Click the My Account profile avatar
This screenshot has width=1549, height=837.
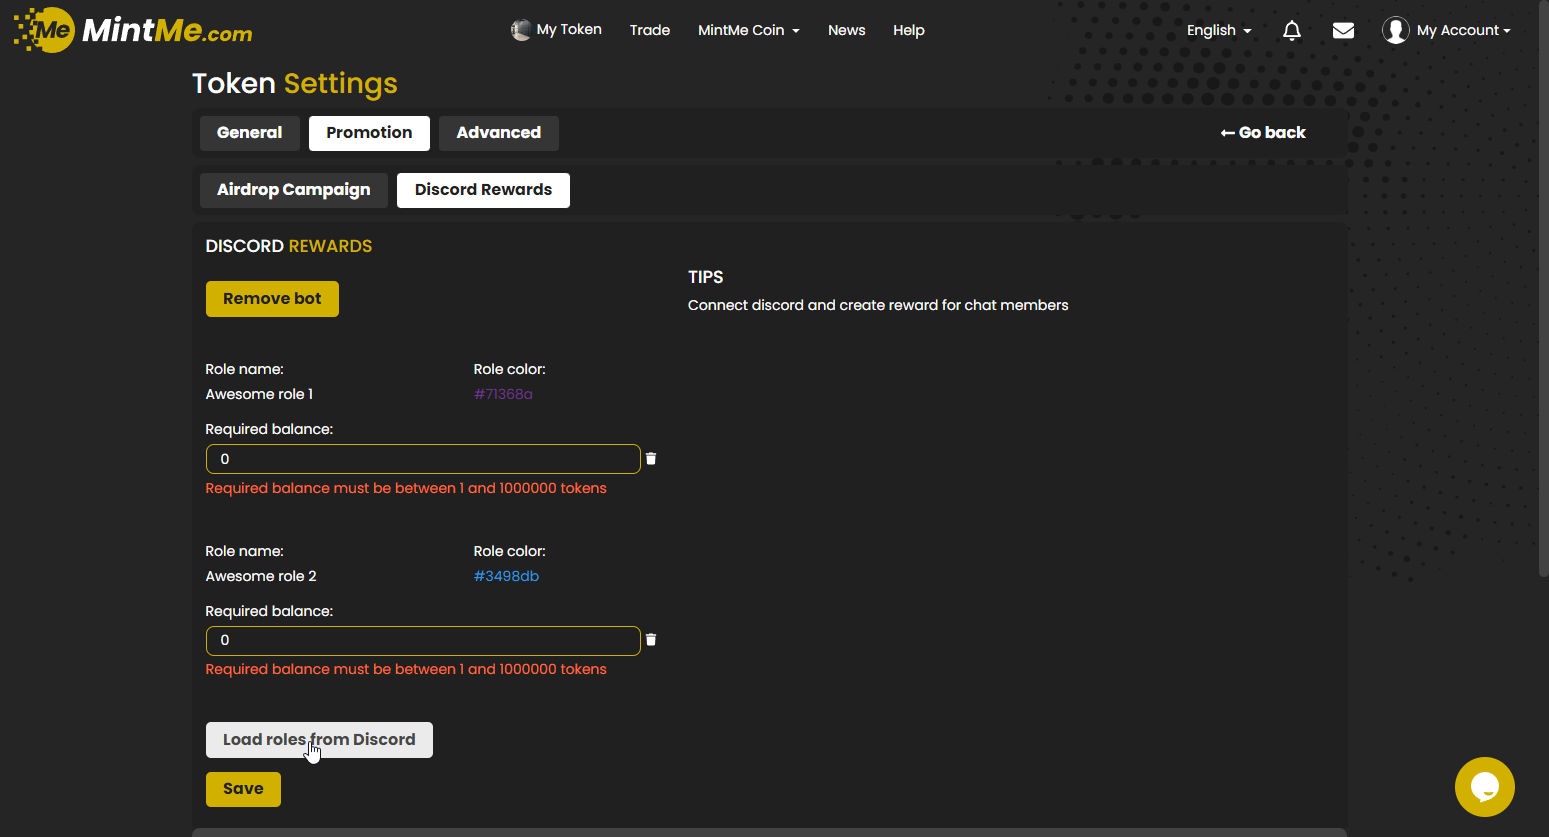tap(1395, 31)
